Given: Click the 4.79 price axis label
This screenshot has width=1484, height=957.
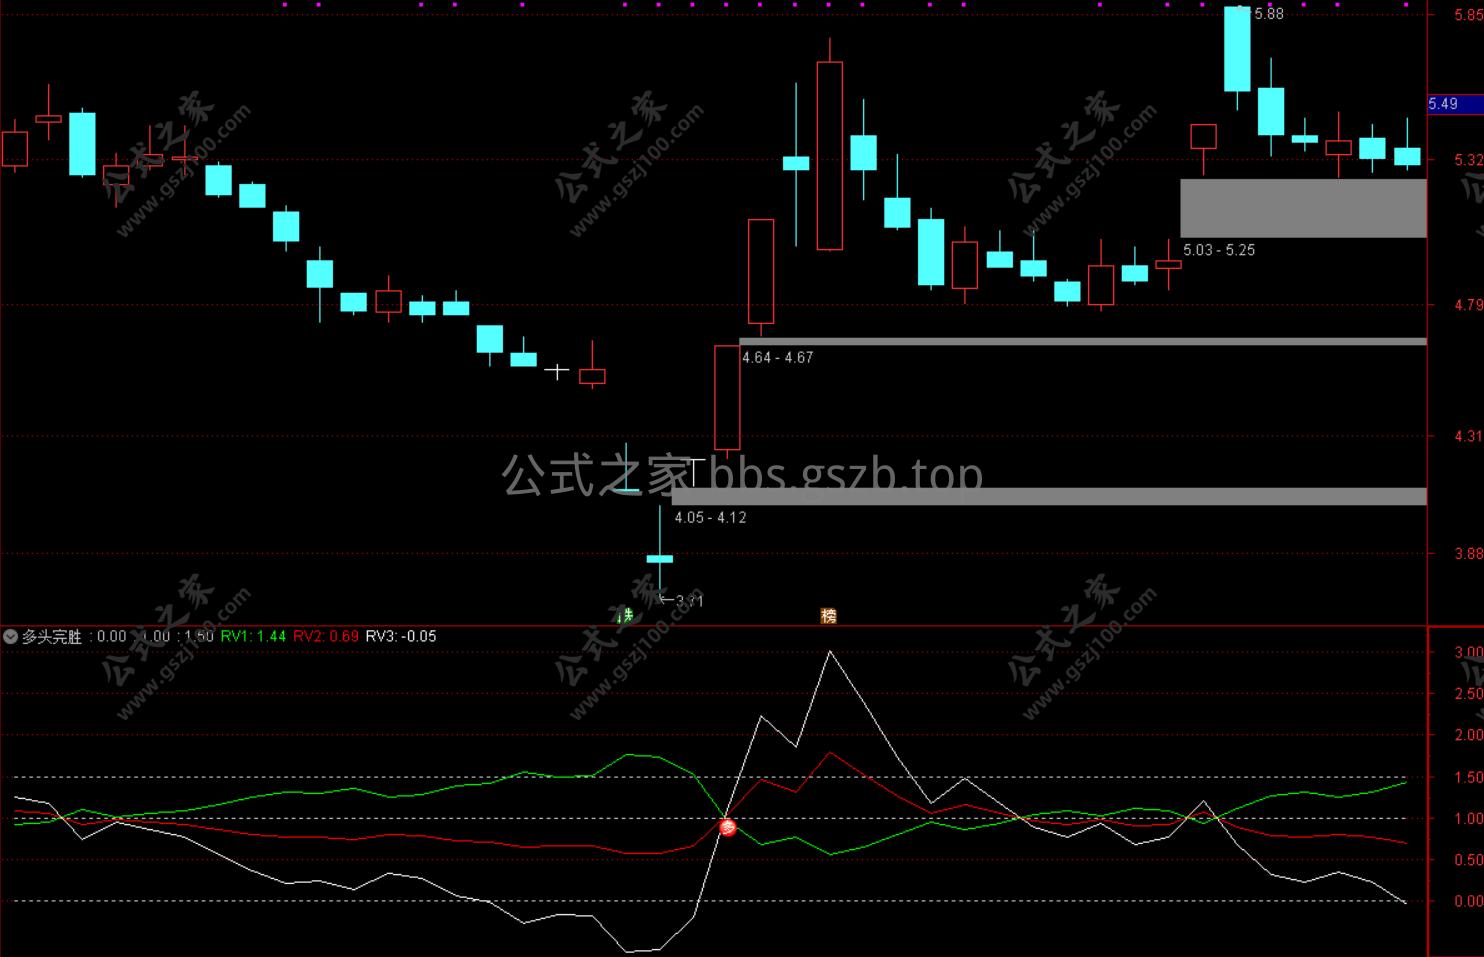Looking at the screenshot, I should (x=1469, y=305).
